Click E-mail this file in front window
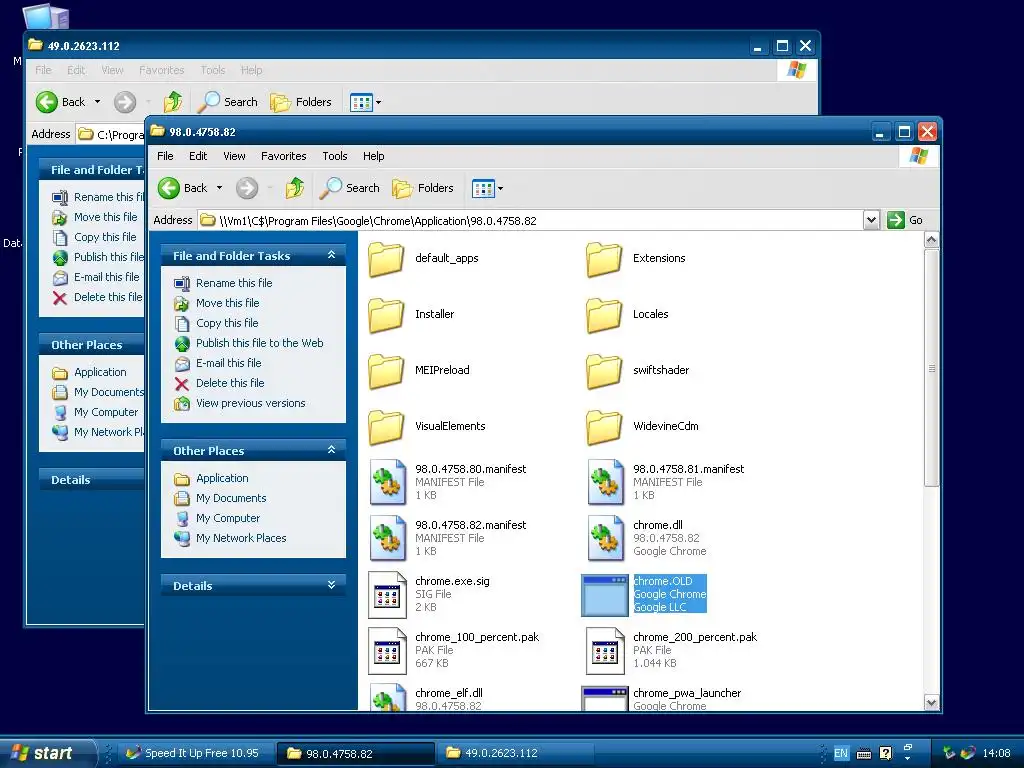The width and height of the screenshot is (1024, 768). tap(228, 363)
